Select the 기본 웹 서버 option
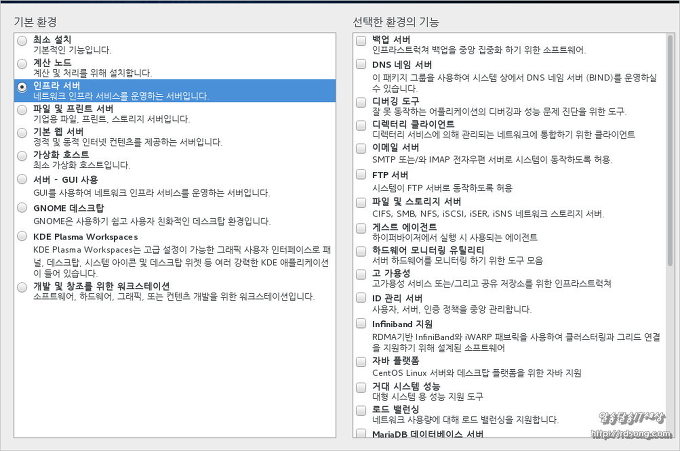680x451 pixels. coord(22,132)
